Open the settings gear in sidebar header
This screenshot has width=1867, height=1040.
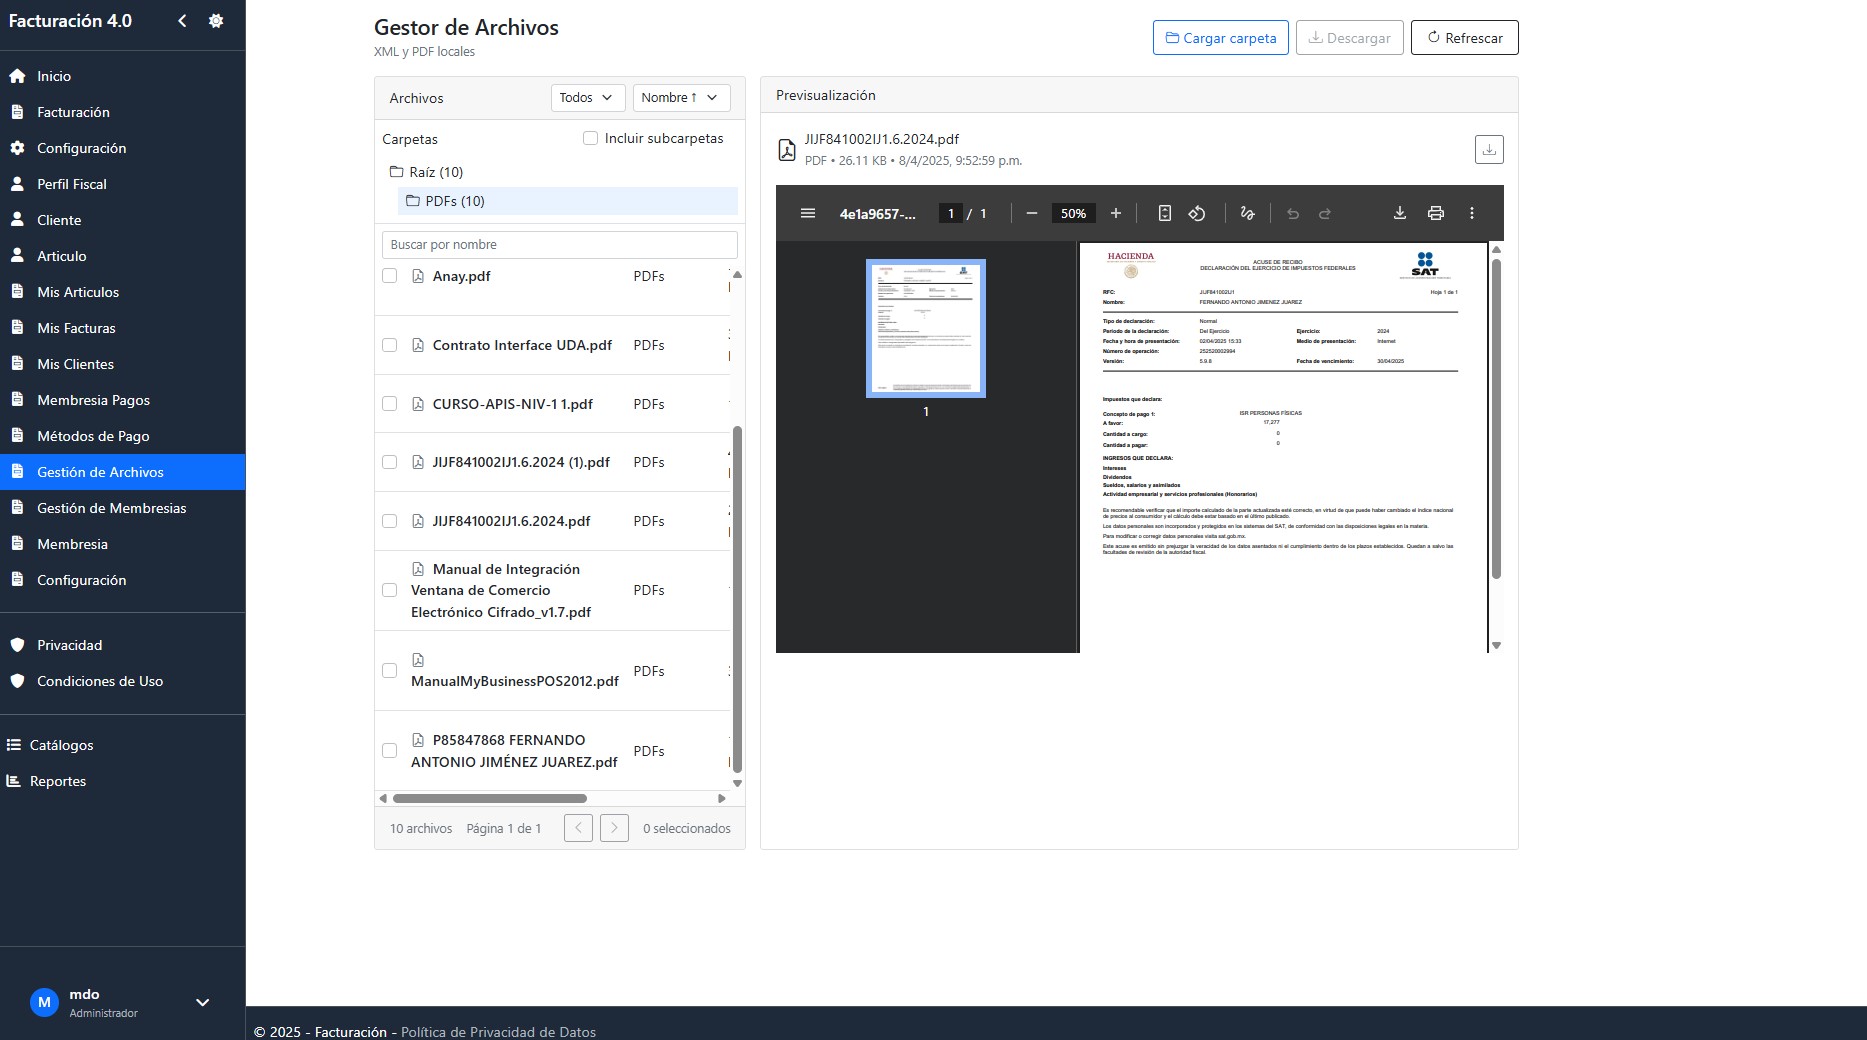(x=216, y=21)
